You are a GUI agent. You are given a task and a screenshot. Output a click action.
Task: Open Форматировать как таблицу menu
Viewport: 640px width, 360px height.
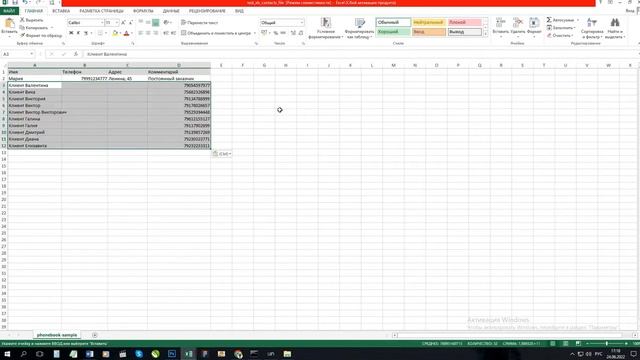(x=359, y=28)
